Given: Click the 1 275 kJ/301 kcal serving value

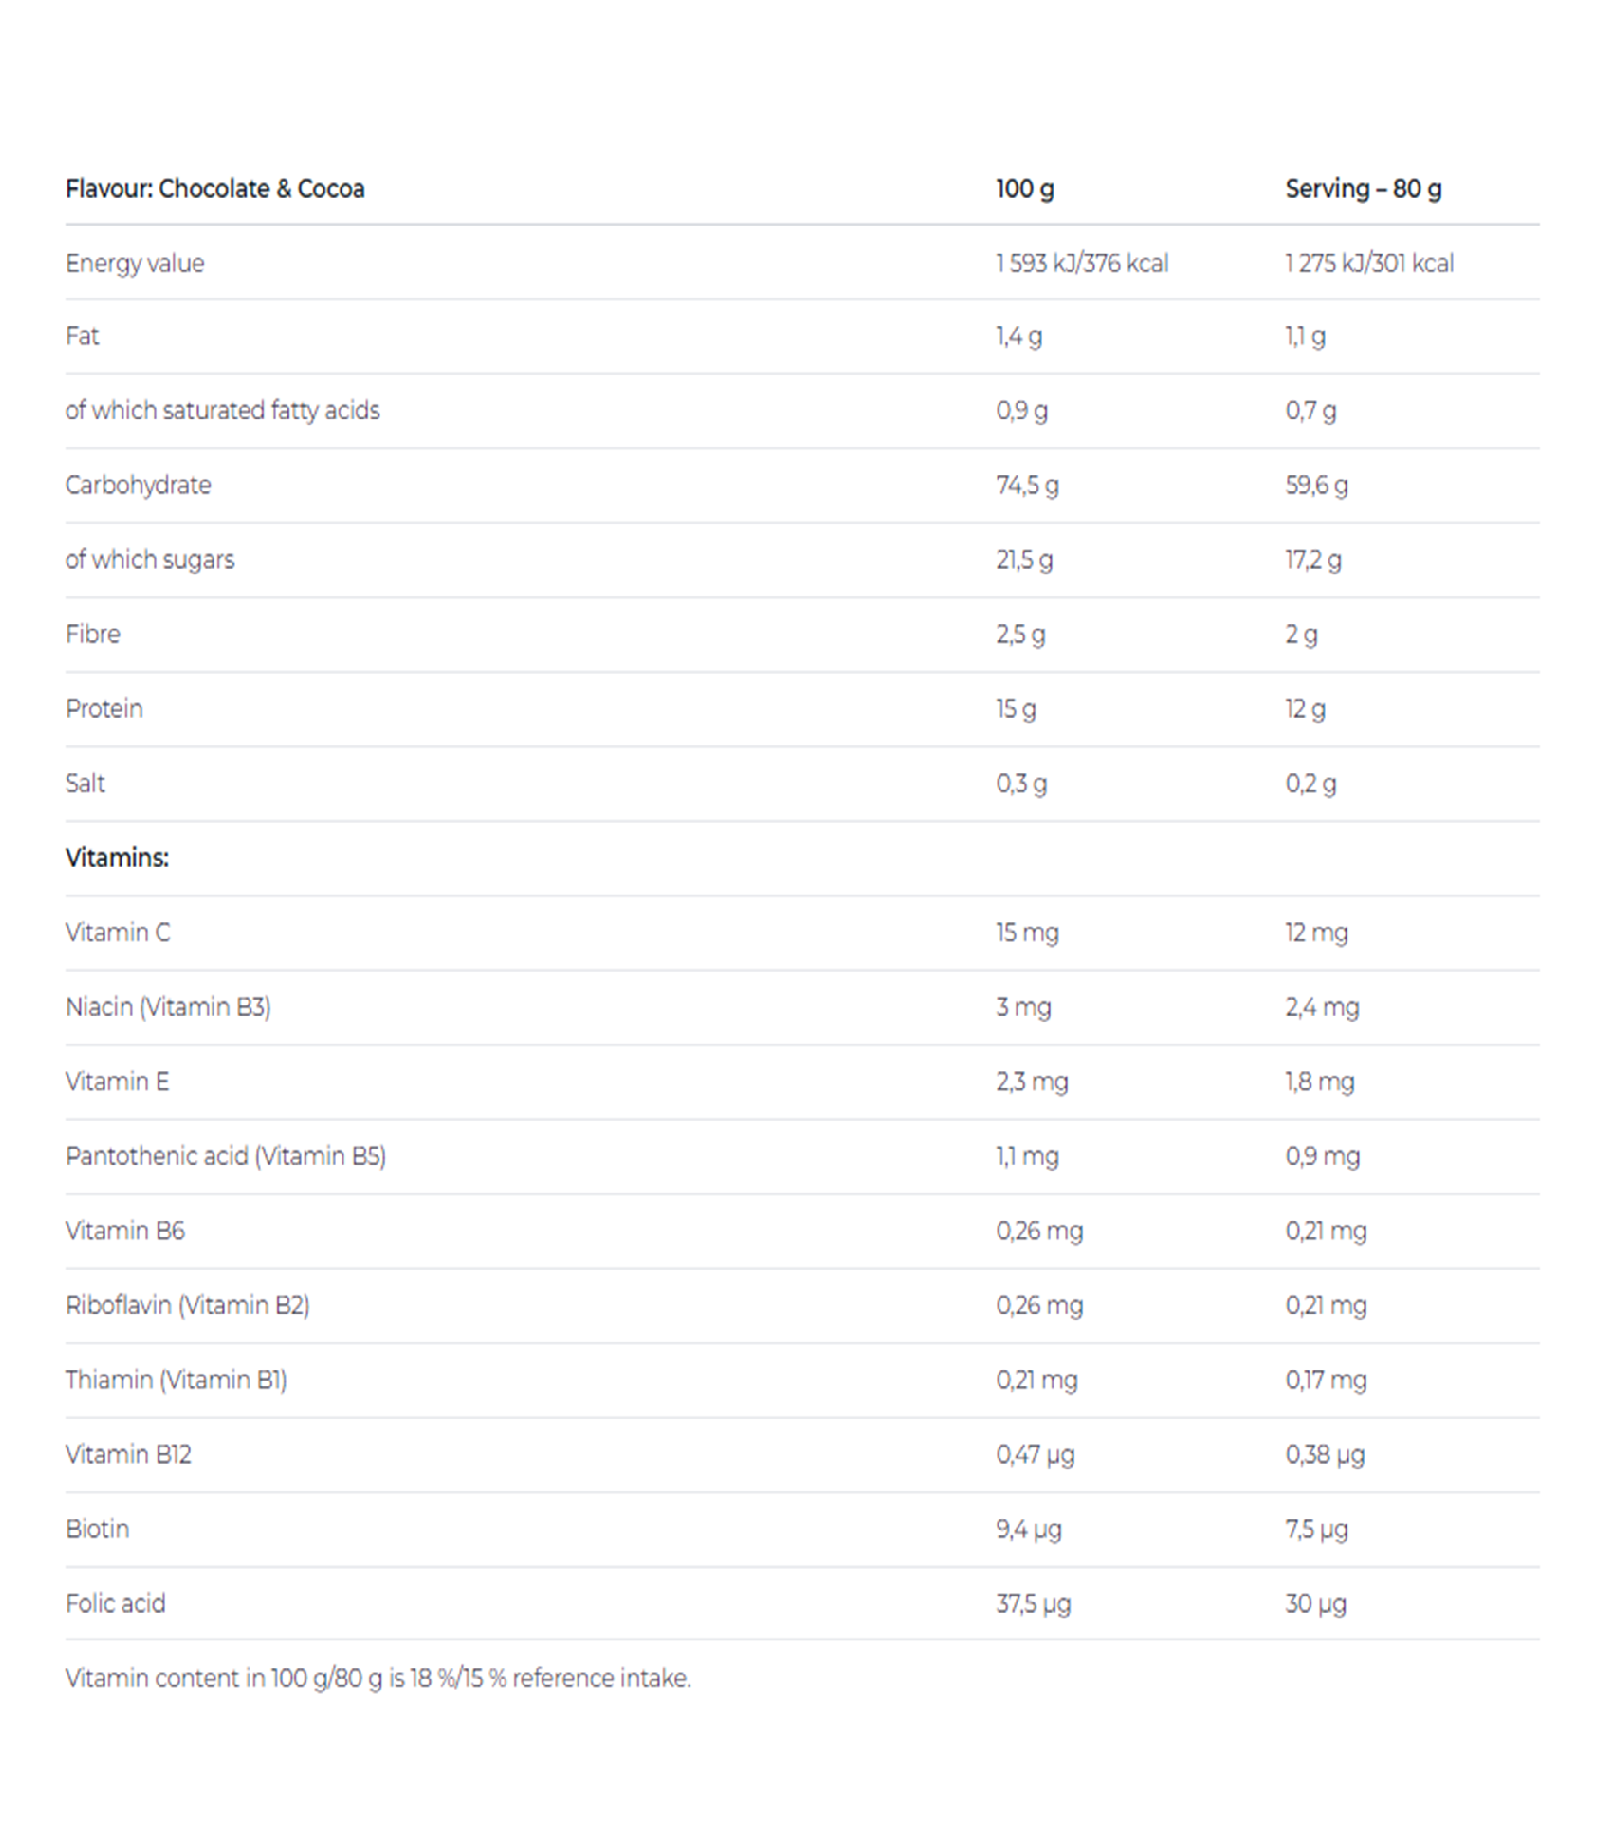Looking at the screenshot, I should point(1370,264).
